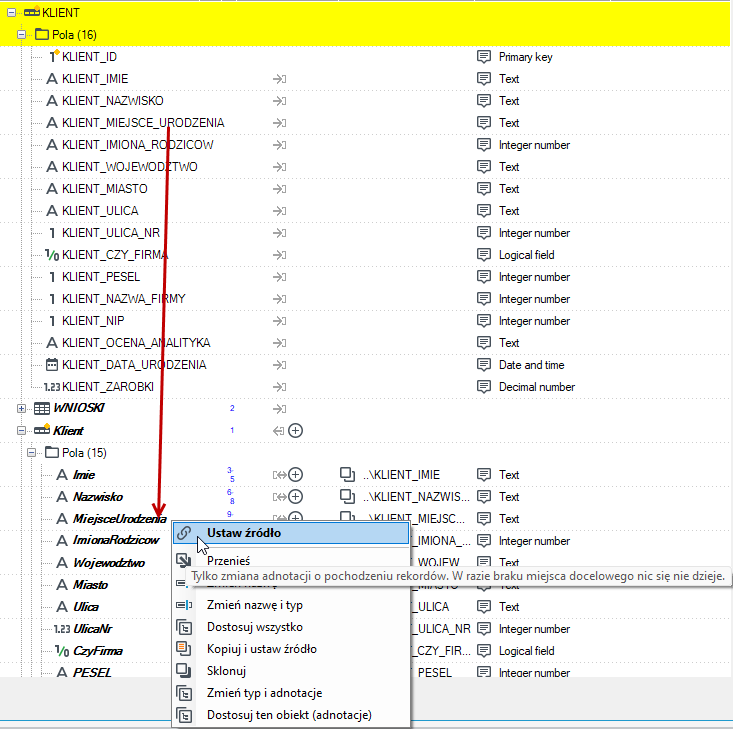Select the ImionaRodzicow field
This screenshot has height=729, width=733.
click(x=116, y=541)
